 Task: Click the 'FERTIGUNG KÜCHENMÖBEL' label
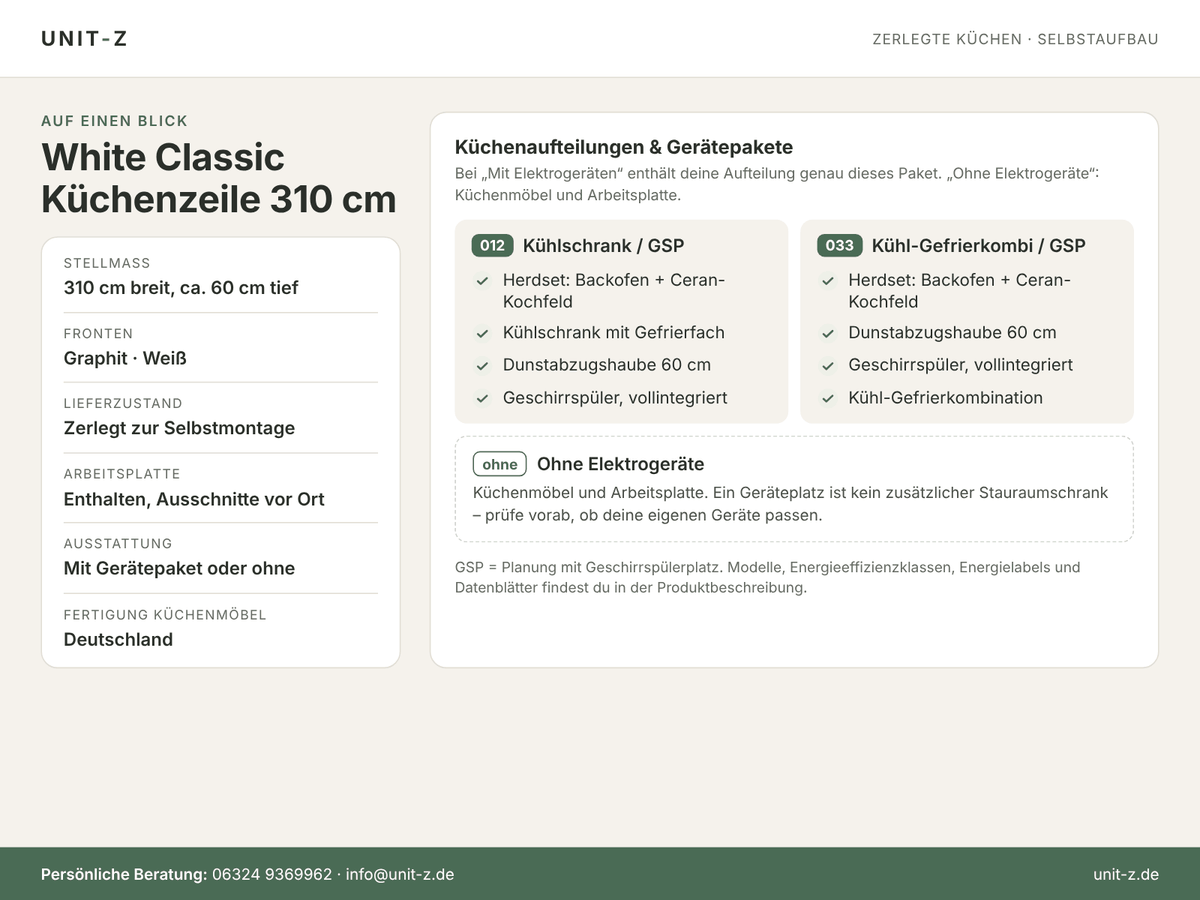(165, 615)
